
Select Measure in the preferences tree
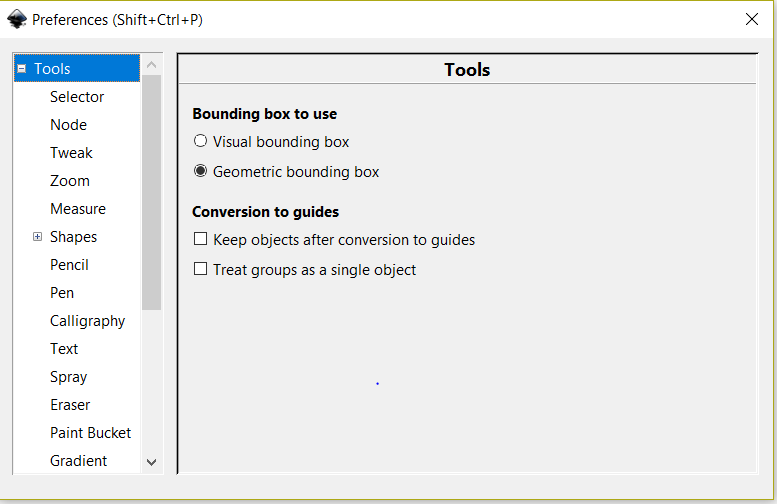coord(78,209)
